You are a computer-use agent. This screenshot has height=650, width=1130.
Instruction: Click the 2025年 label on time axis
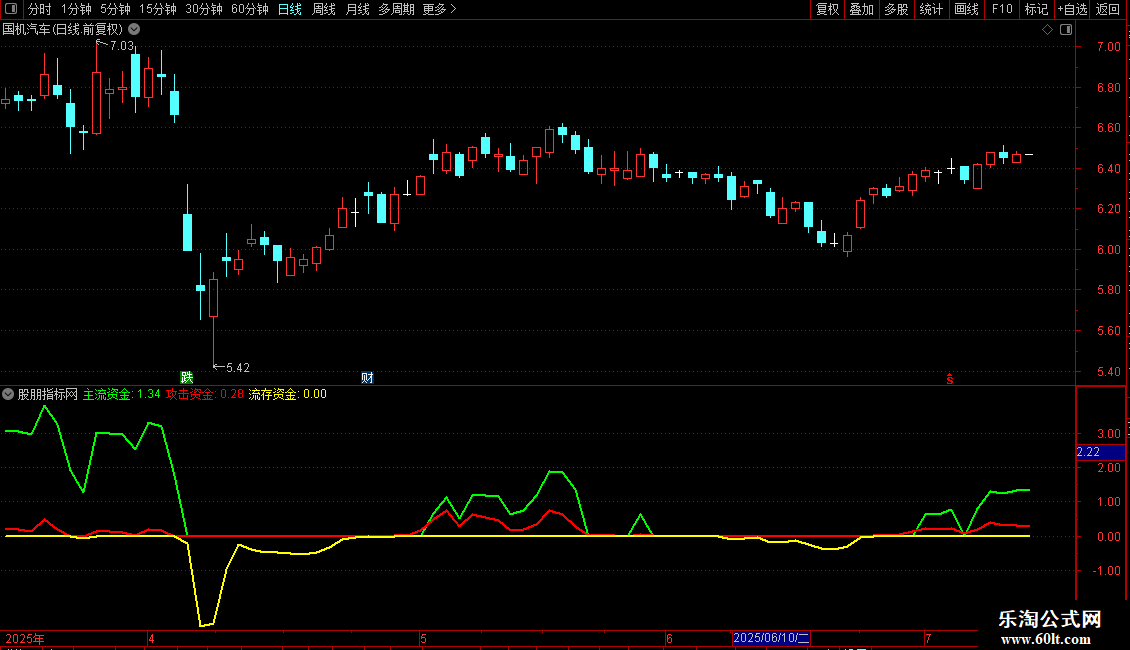(25, 638)
